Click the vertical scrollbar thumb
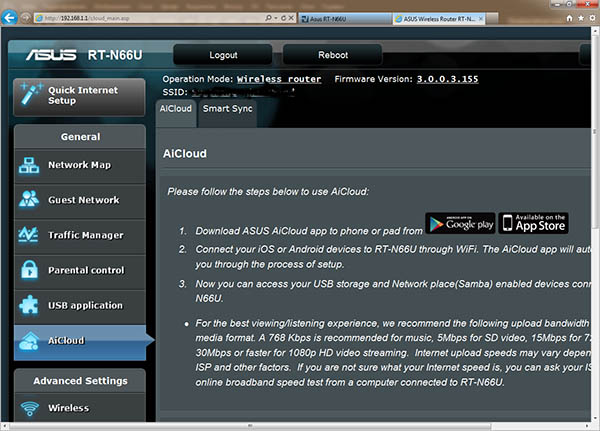Image resolution: width=600 pixels, height=431 pixels. point(595,134)
